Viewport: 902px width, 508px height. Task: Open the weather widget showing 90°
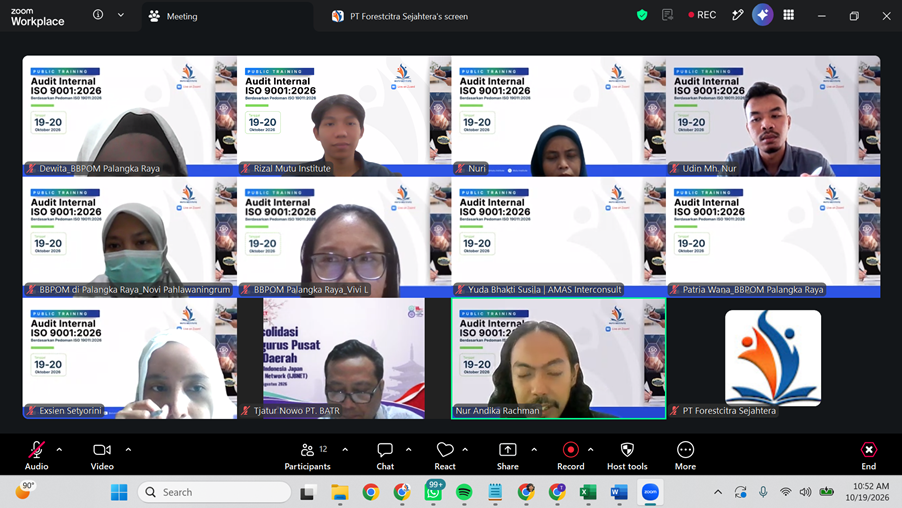25,491
